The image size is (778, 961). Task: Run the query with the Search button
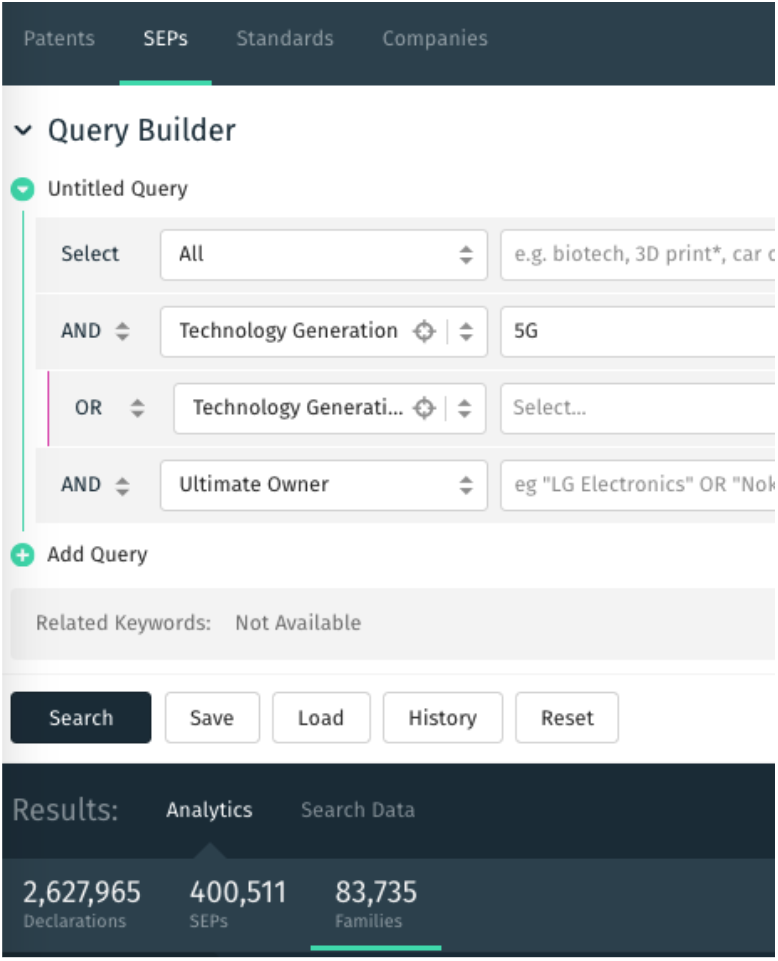[x=81, y=718]
